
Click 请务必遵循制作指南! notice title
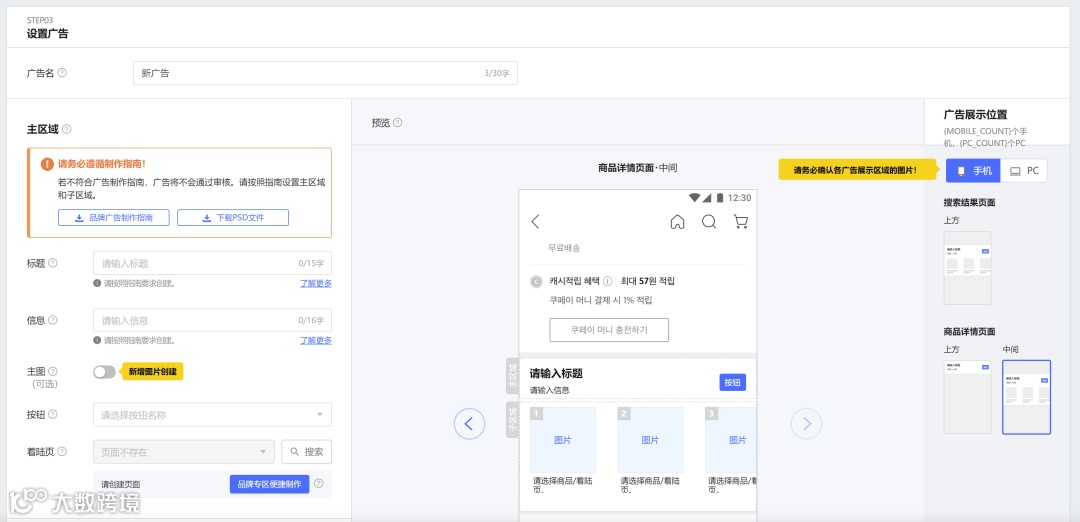point(102,165)
